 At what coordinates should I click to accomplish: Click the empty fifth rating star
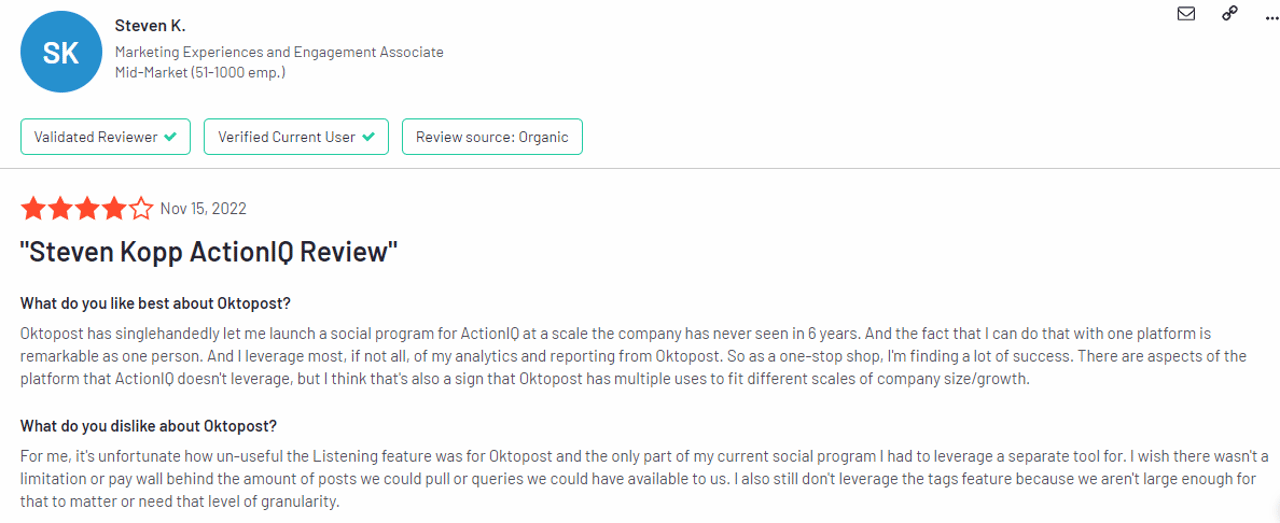coord(141,209)
